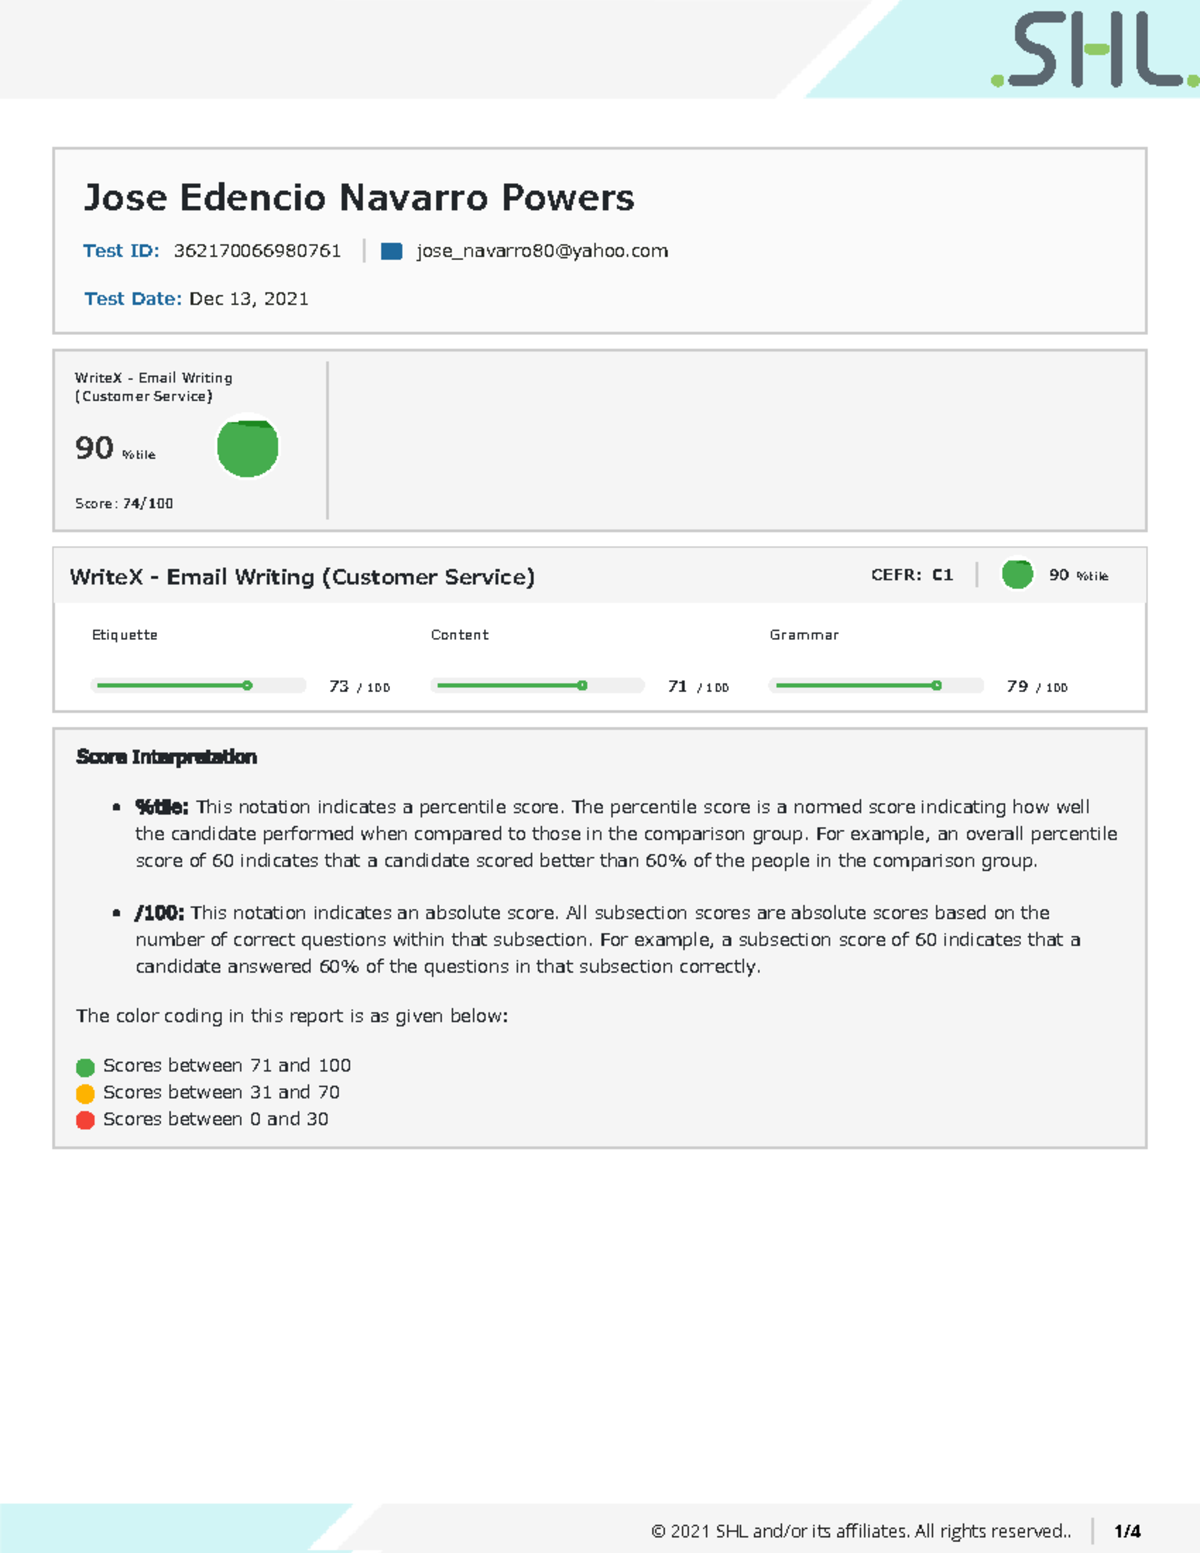Click the page number 1/4 indicator
This screenshot has width=1200, height=1553.
(x=1127, y=1531)
